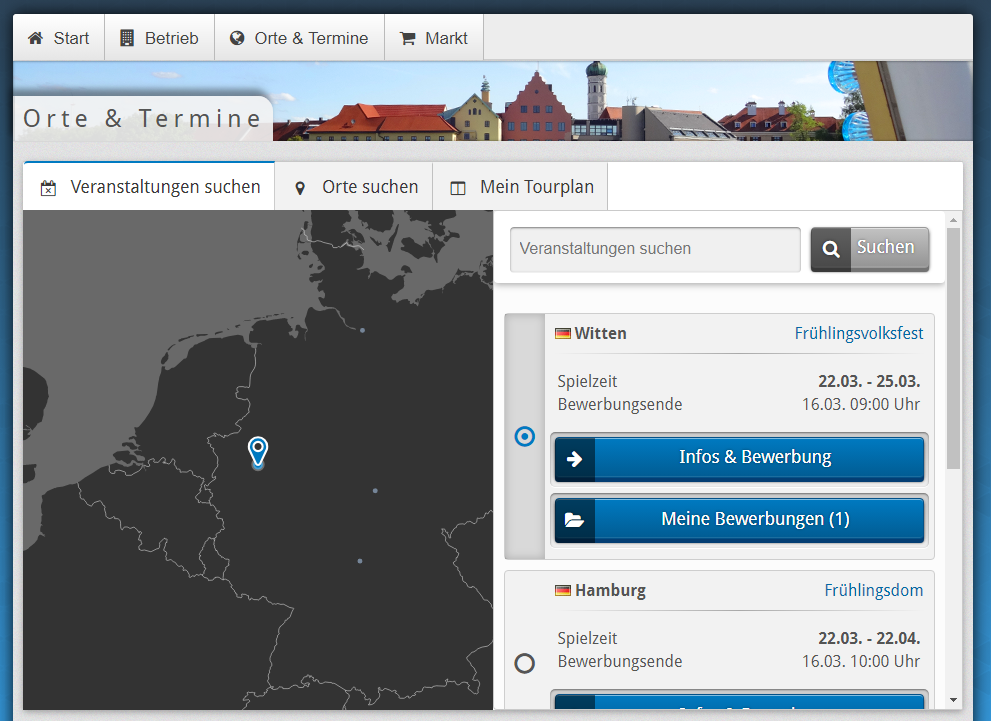Follow the Frühlingsdom link
The width and height of the screenshot is (991, 721).
click(x=873, y=590)
